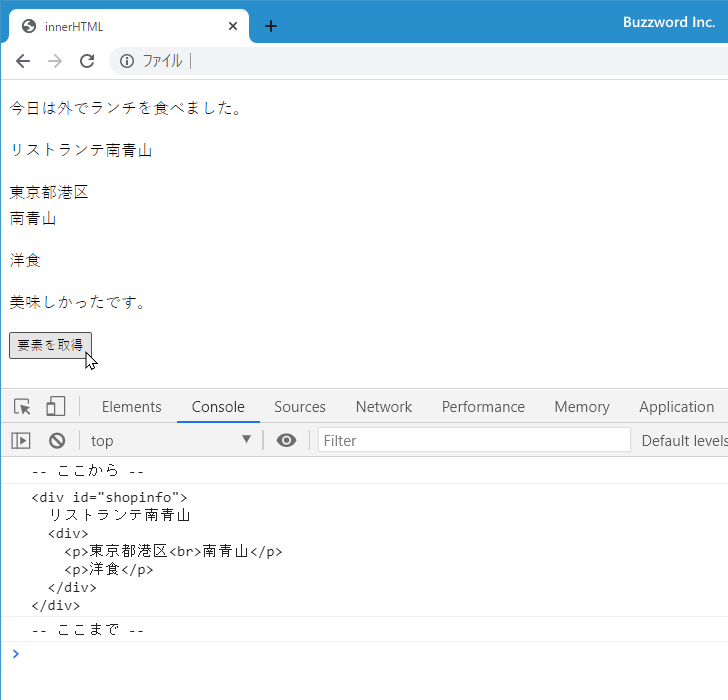Click the site info circle icon
The height and width of the screenshot is (700, 728).
127,61
